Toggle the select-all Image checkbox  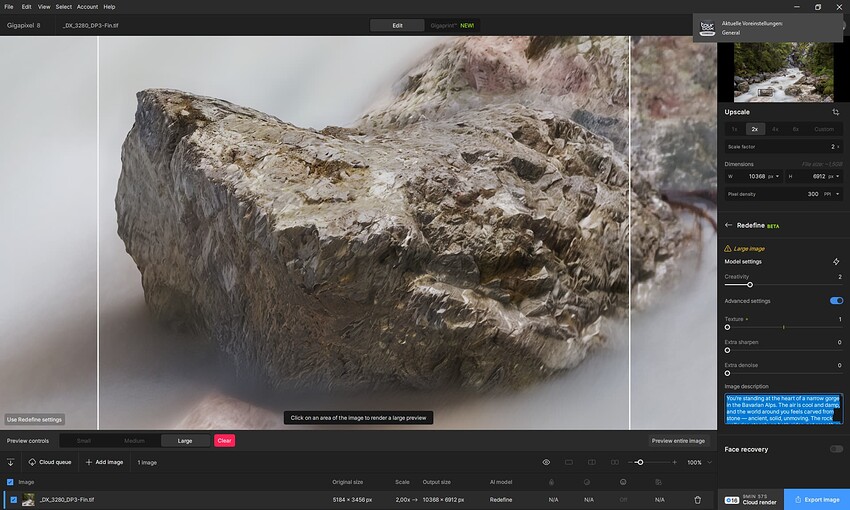pyautogui.click(x=10, y=482)
